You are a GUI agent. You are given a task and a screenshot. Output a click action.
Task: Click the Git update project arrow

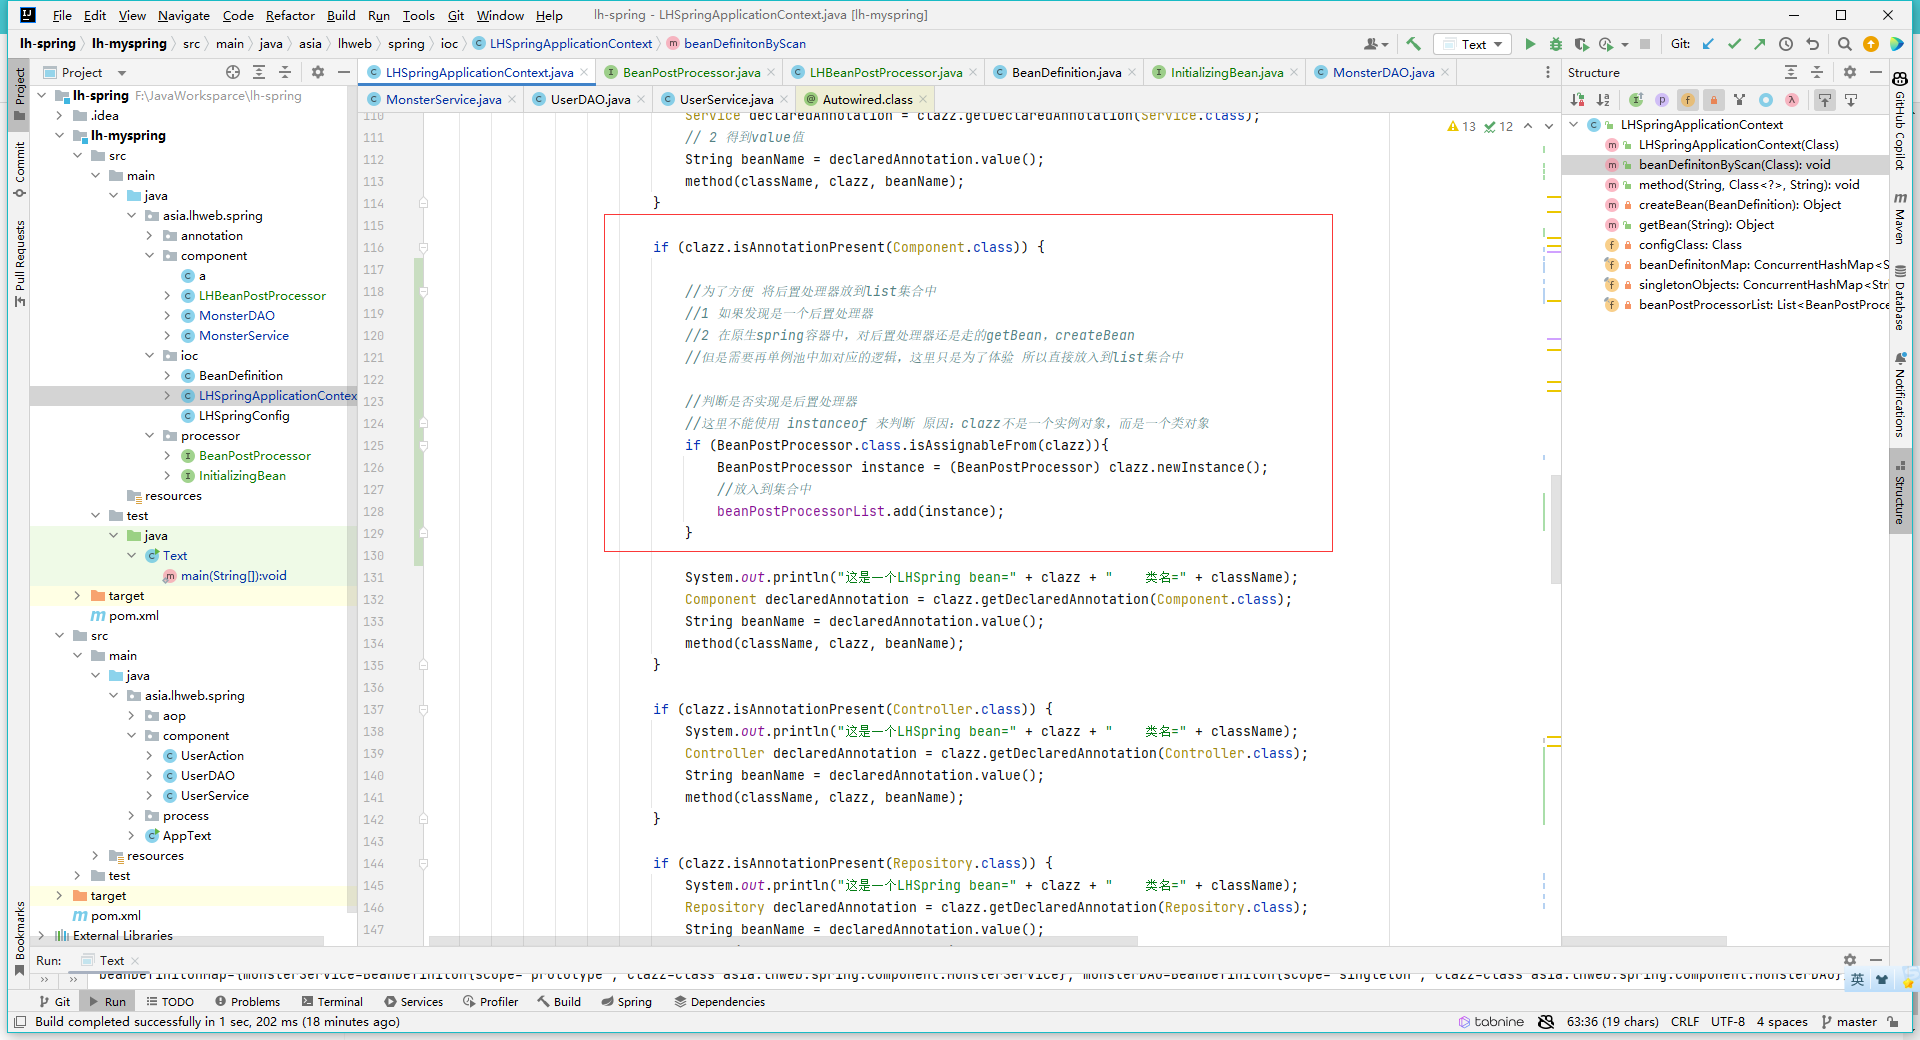(1708, 44)
